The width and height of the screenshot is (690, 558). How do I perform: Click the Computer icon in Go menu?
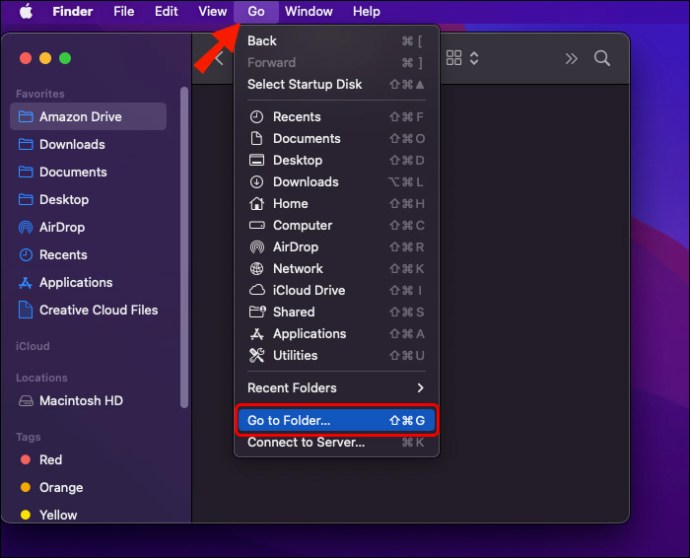[257, 225]
